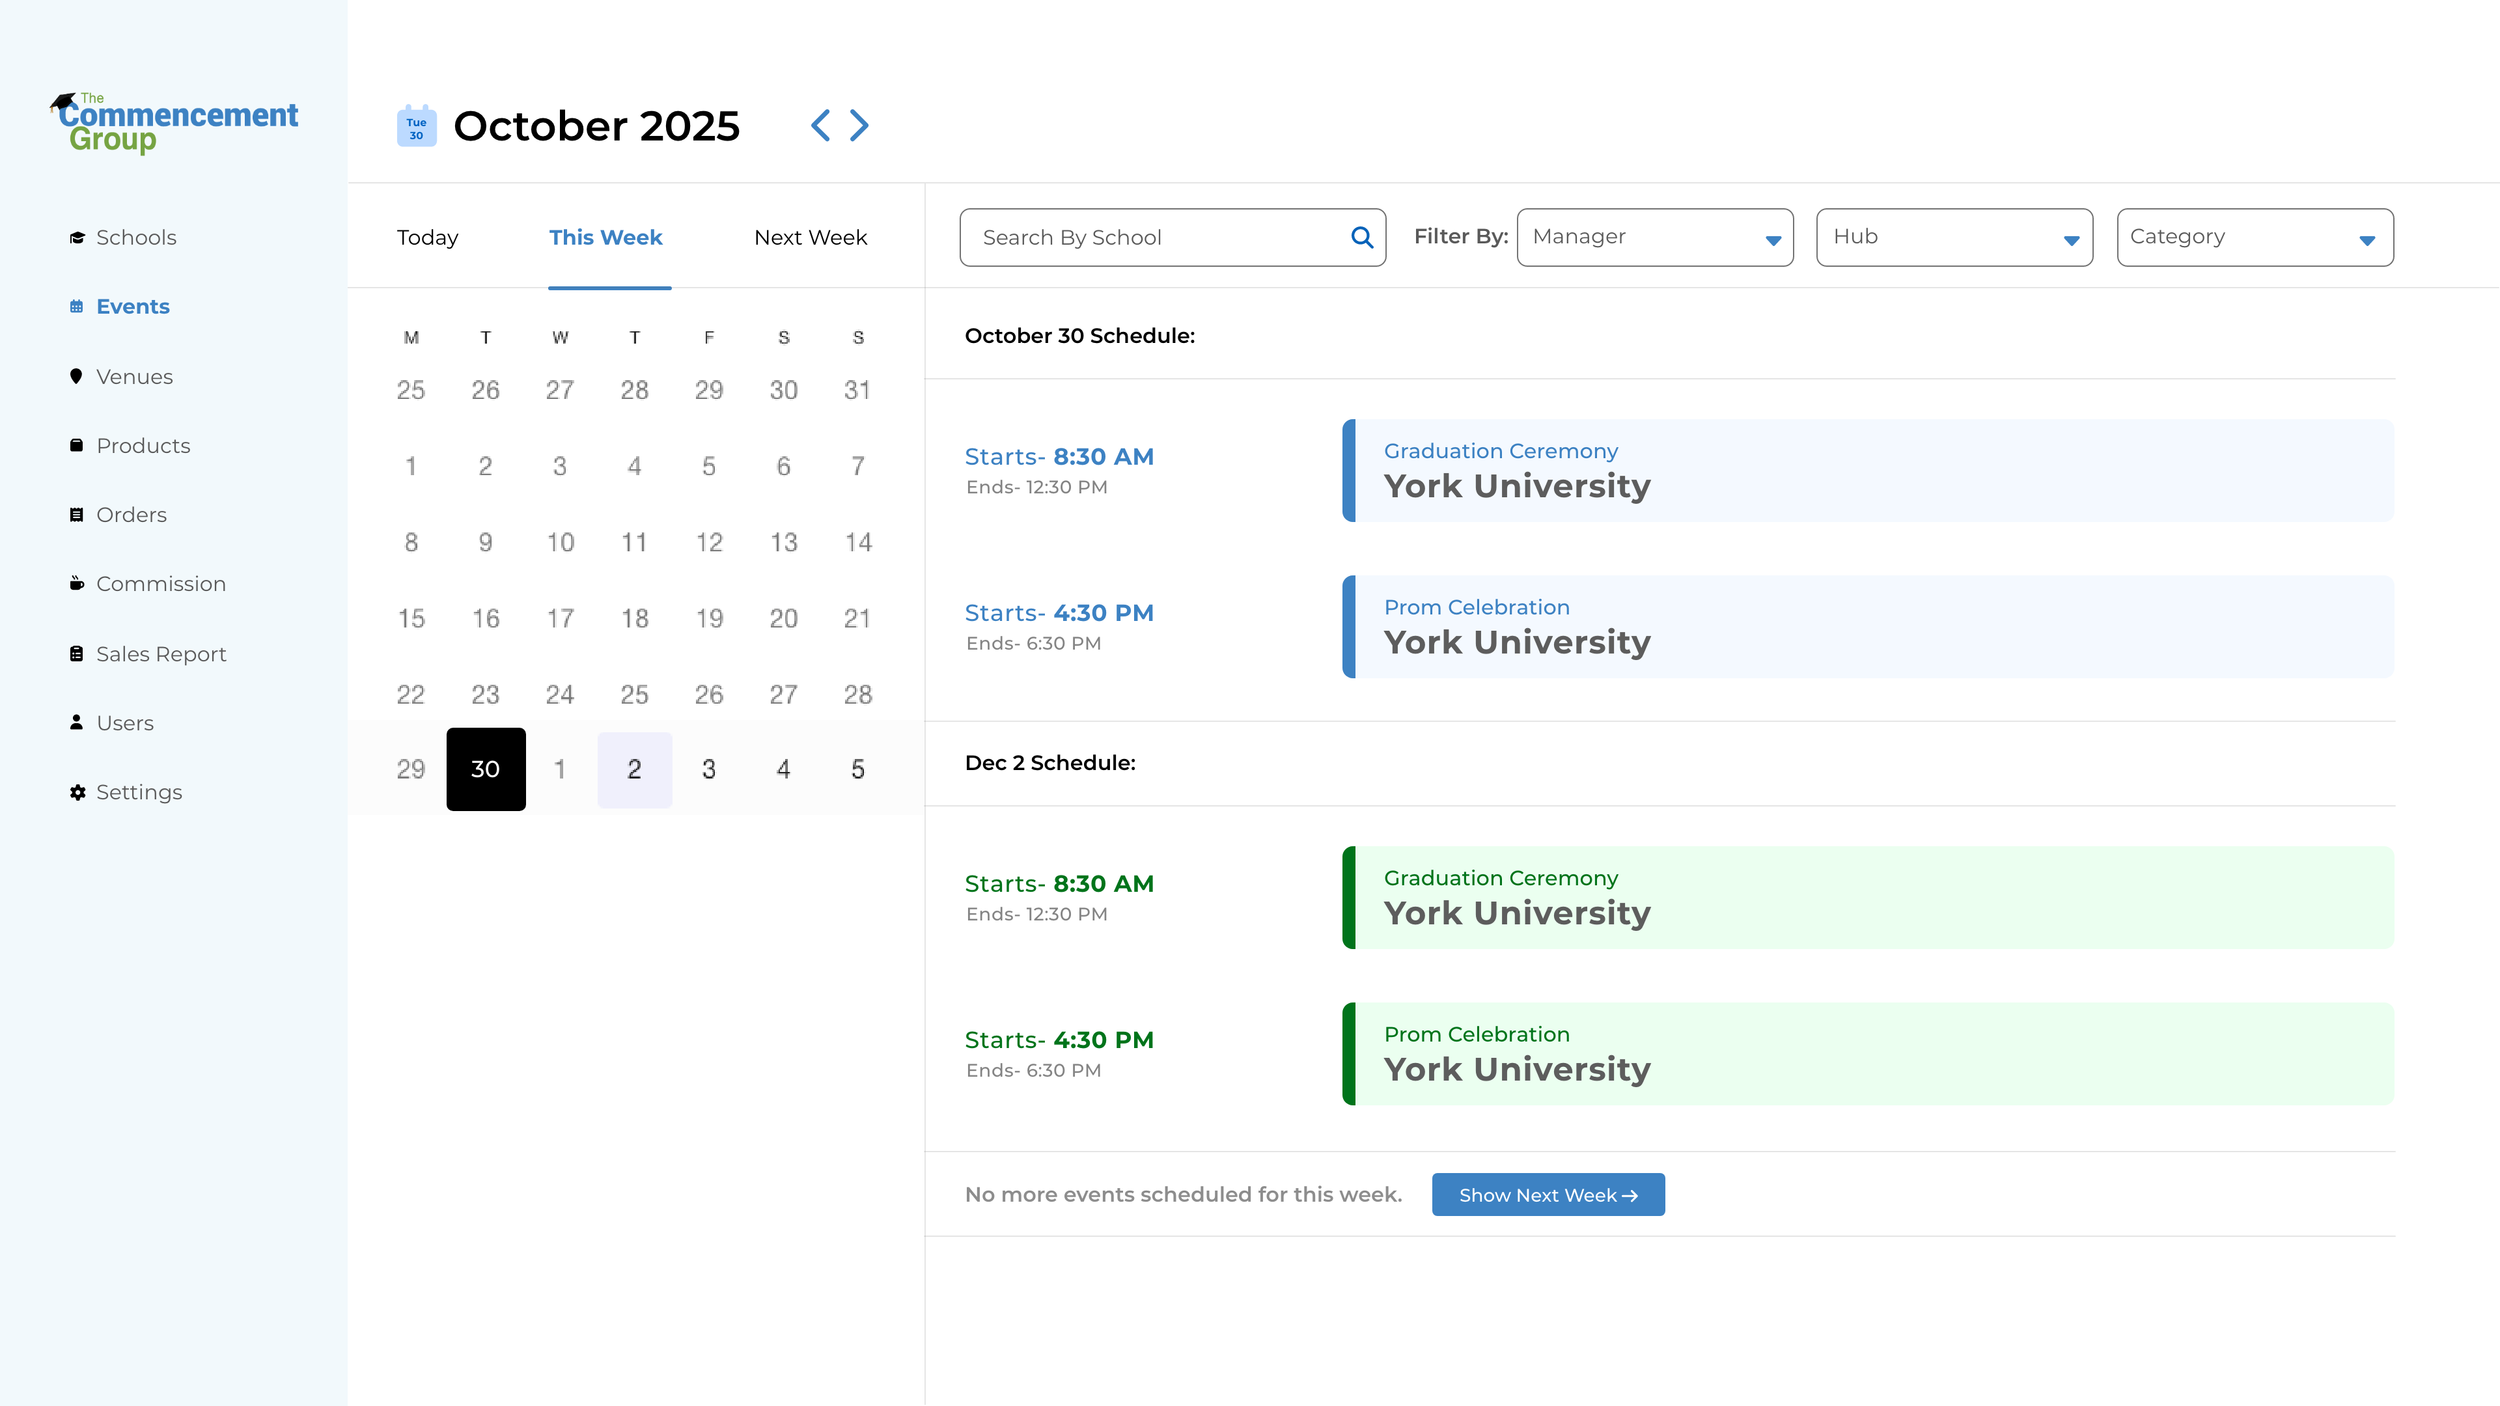2500x1406 pixels.
Task: Switch to the Next Week tab
Action: (810, 238)
